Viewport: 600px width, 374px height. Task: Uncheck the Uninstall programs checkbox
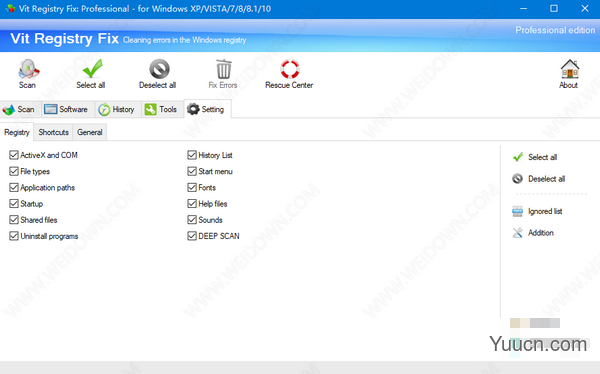pos(14,236)
